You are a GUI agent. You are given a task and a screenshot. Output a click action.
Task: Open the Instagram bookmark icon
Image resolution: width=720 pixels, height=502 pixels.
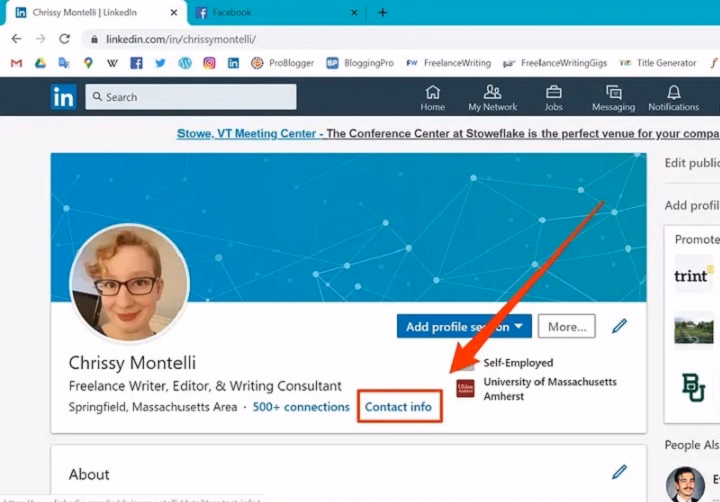pyautogui.click(x=209, y=63)
